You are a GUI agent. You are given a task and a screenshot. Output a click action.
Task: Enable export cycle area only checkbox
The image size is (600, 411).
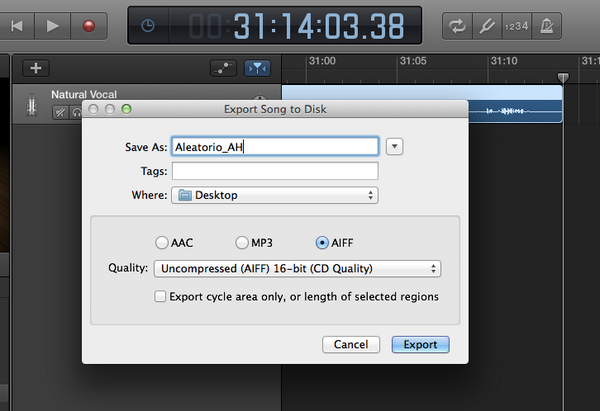click(160, 296)
